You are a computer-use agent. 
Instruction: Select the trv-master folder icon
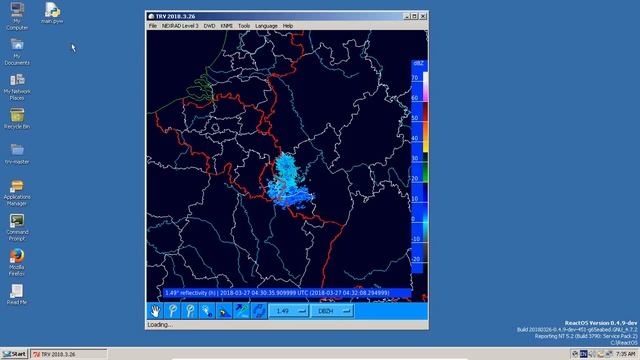tap(17, 154)
